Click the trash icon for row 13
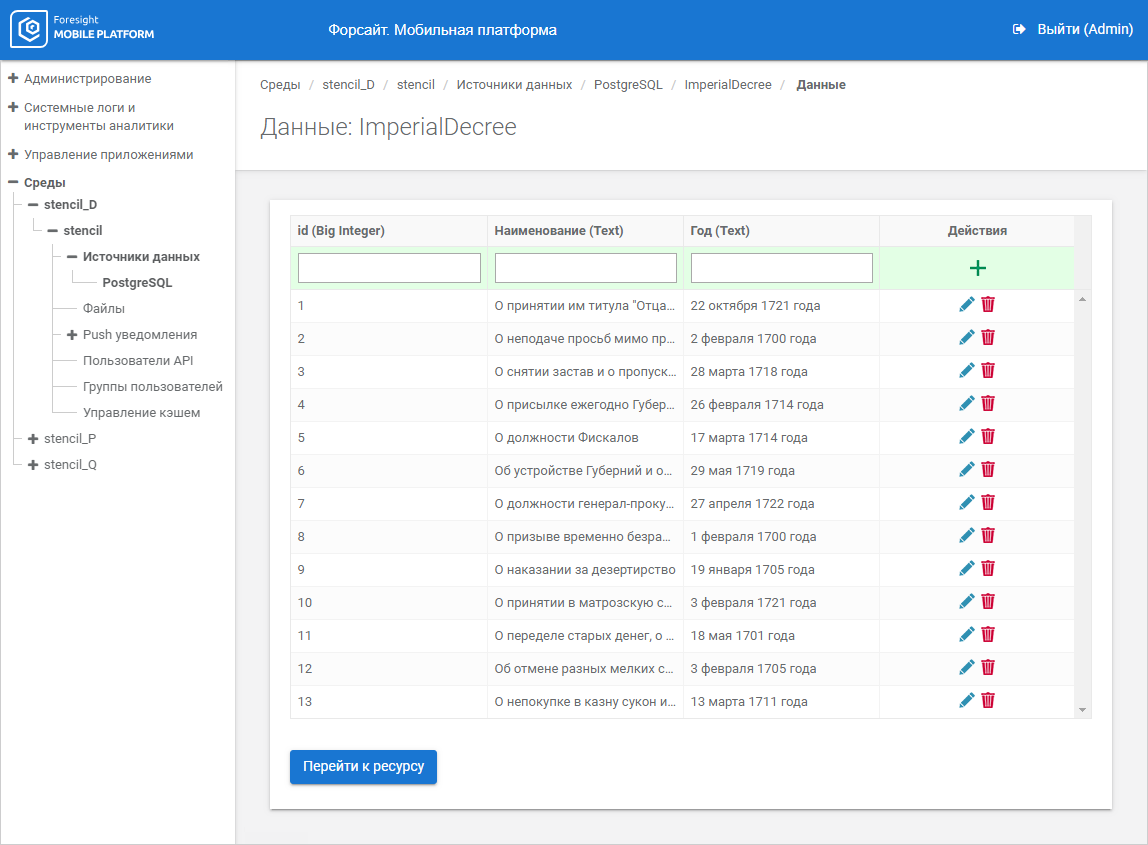Viewport: 1148px width, 845px height. (x=988, y=701)
